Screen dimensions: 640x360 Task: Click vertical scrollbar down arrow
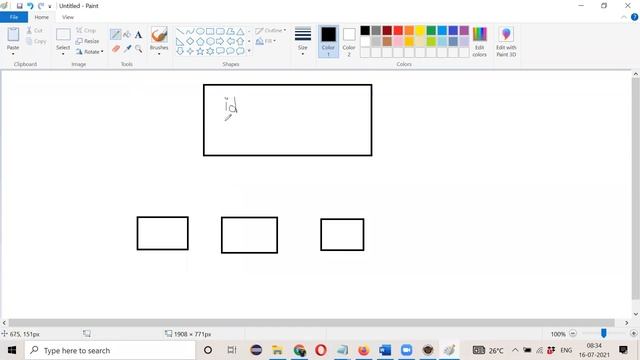[x=636, y=314]
